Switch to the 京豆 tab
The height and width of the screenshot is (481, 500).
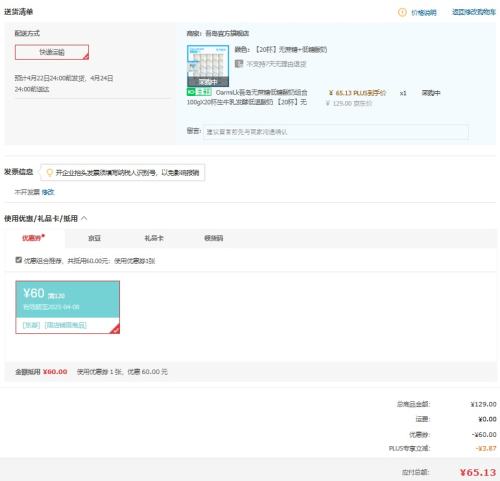click(x=94, y=238)
